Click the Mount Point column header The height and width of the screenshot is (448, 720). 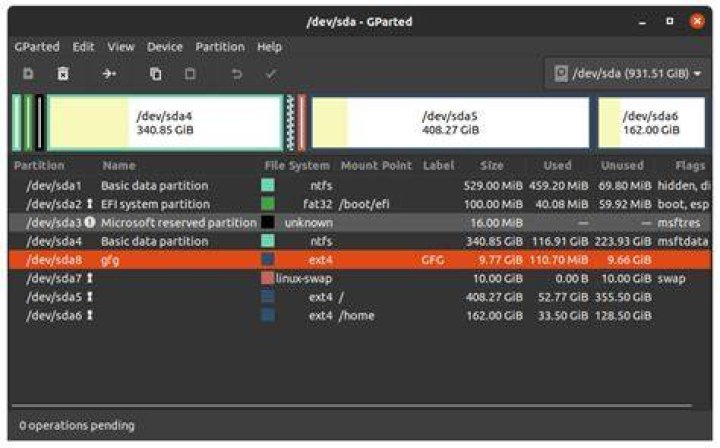click(x=377, y=166)
